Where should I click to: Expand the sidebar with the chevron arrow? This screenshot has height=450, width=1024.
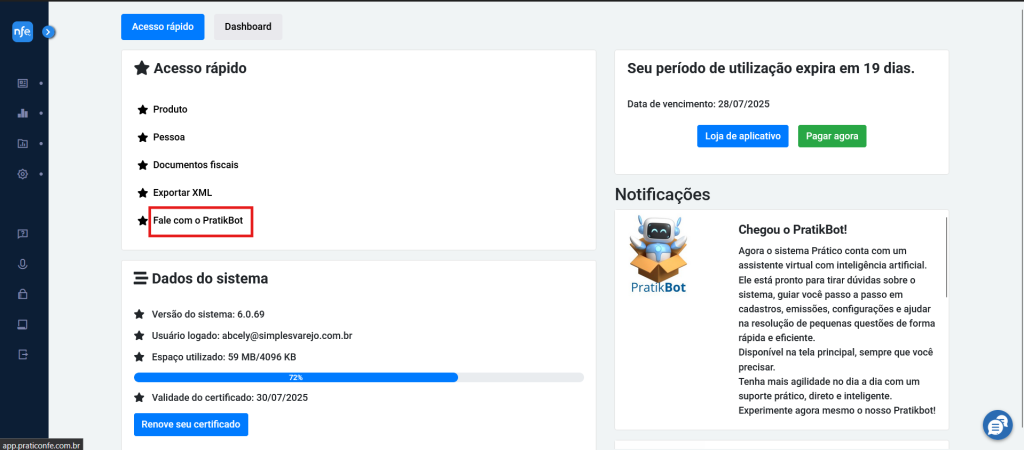pos(49,31)
